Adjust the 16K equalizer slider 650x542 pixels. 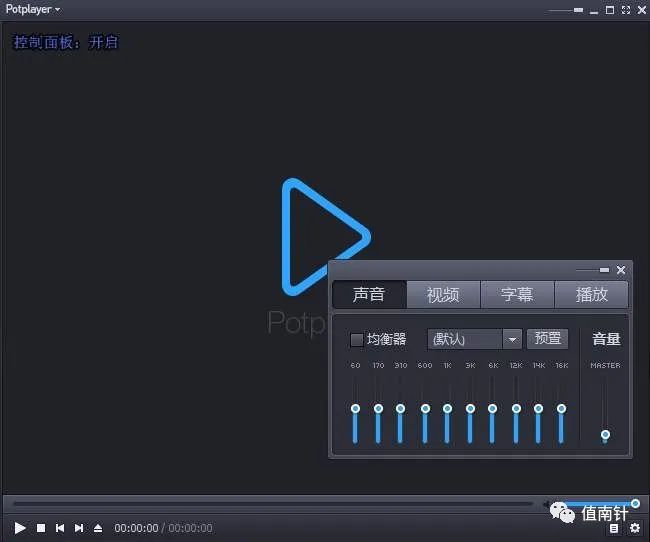point(561,409)
